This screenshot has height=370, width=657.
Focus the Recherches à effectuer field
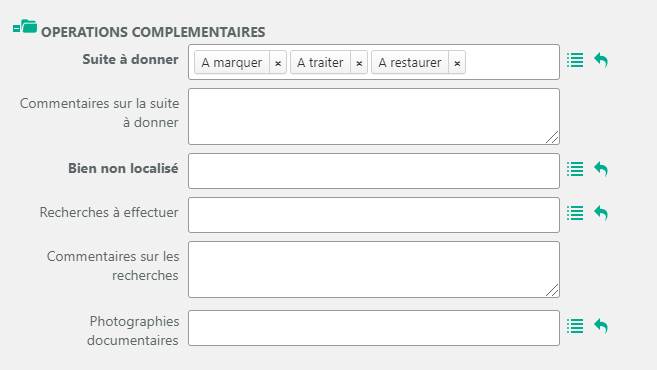click(374, 215)
